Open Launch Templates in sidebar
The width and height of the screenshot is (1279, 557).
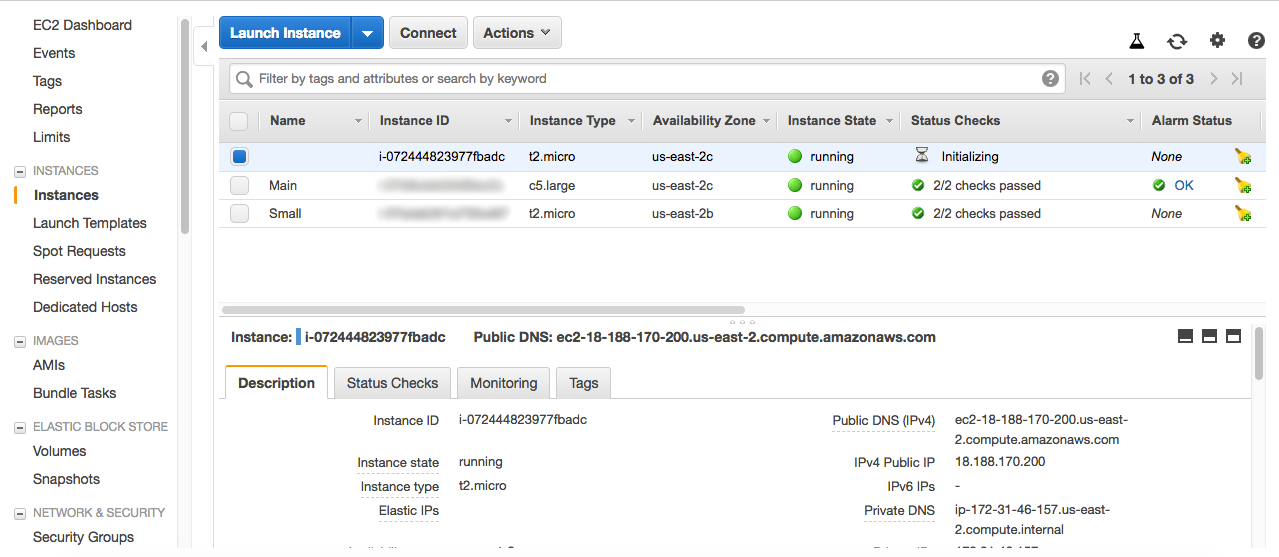tap(90, 223)
